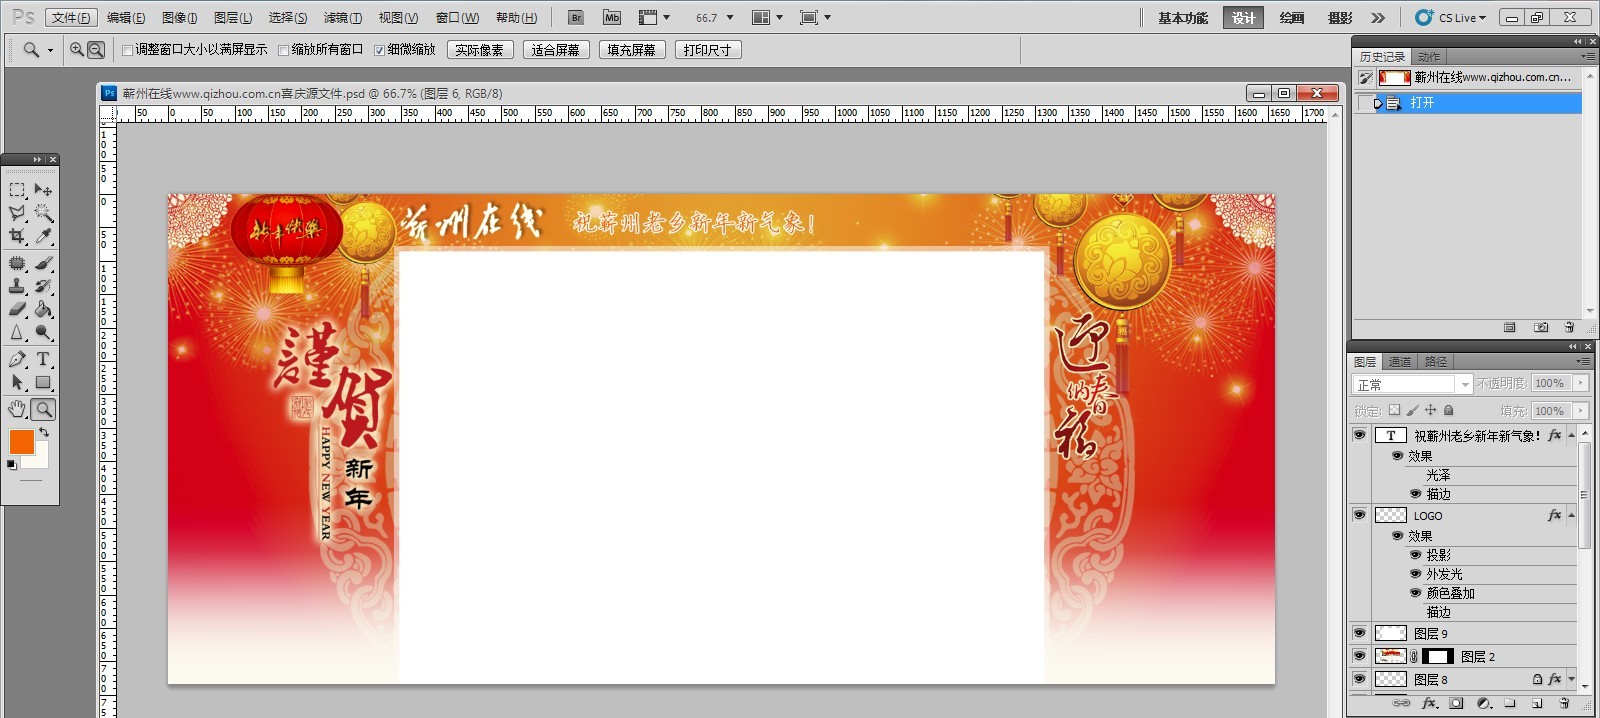The height and width of the screenshot is (718, 1600).
Task: Launch Bridge from the Br icon
Action: click(575, 17)
